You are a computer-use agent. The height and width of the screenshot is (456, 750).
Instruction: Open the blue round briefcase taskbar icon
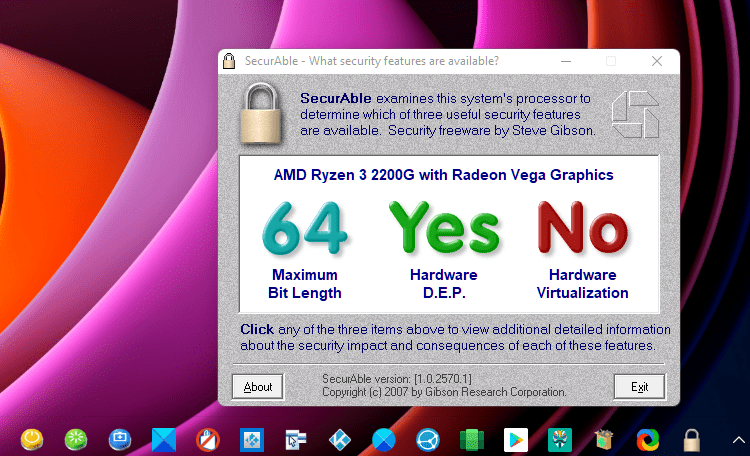120,440
